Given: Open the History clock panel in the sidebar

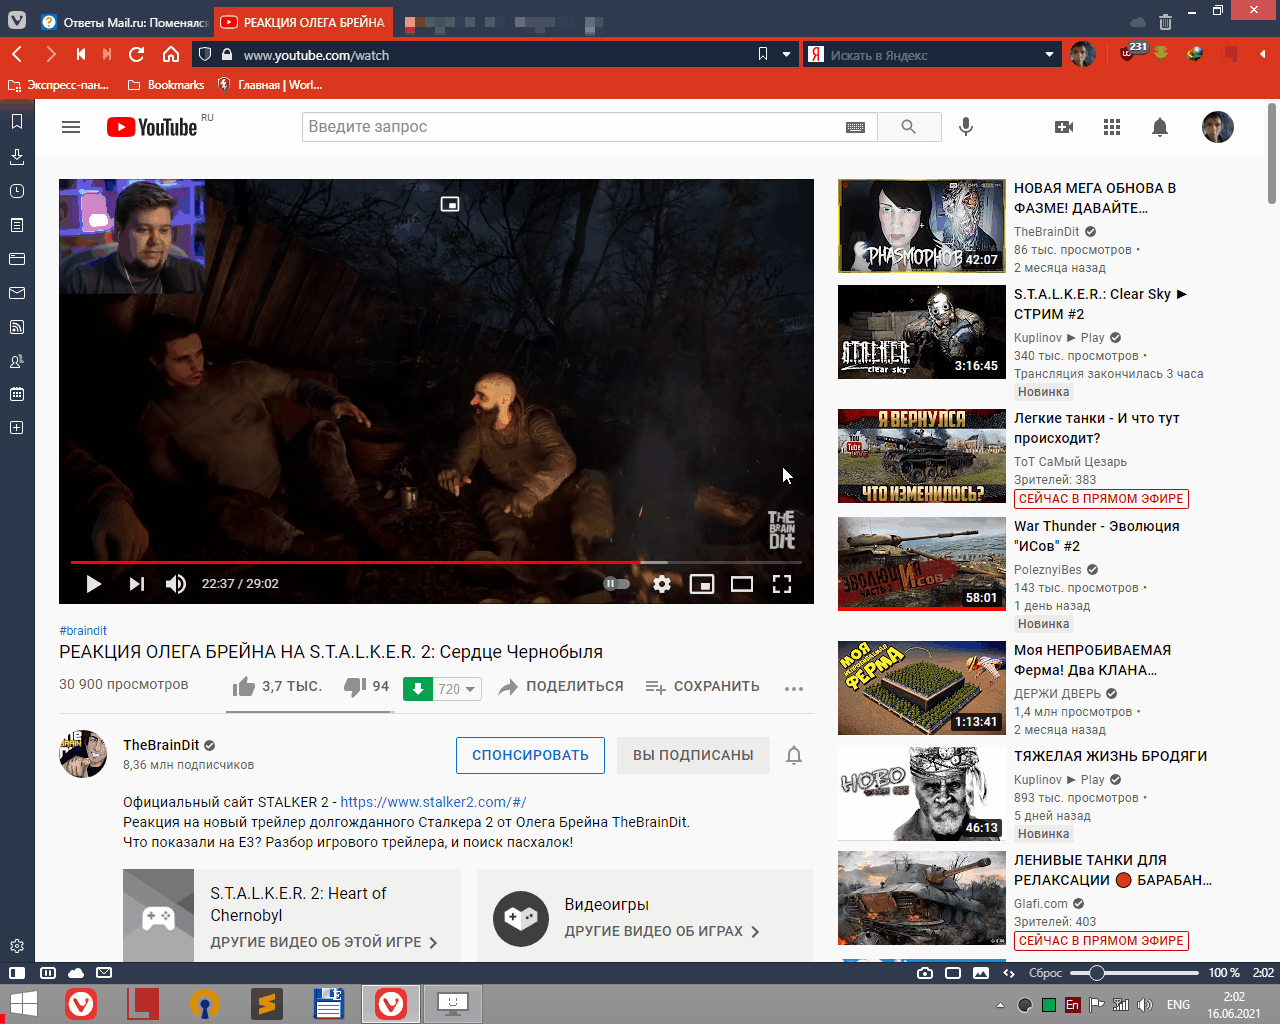Looking at the screenshot, I should (17, 191).
